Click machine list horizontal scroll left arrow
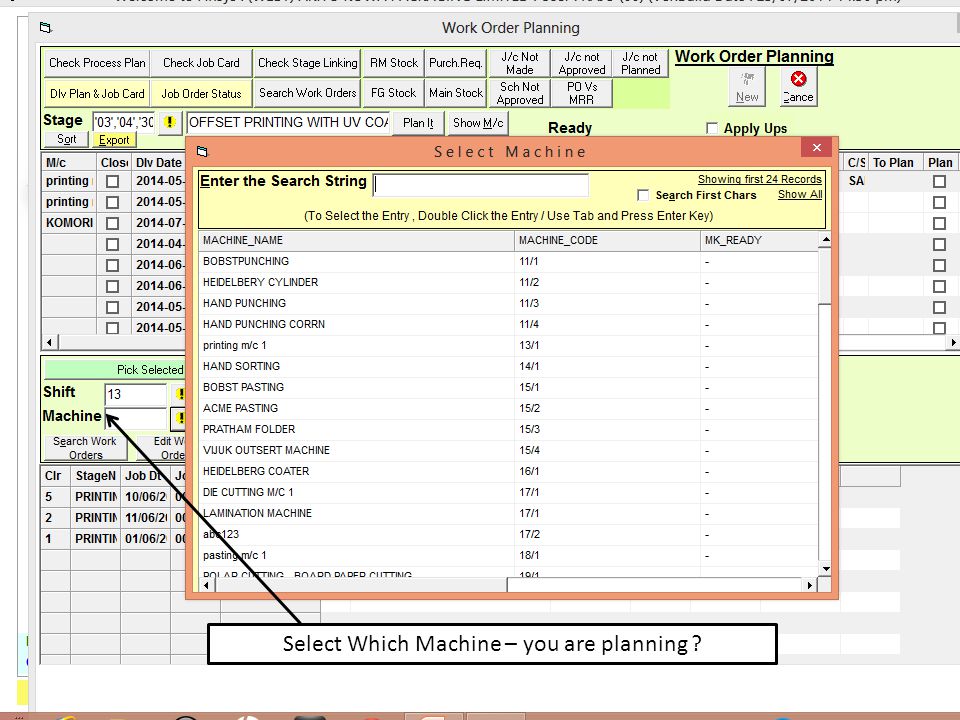 206,585
